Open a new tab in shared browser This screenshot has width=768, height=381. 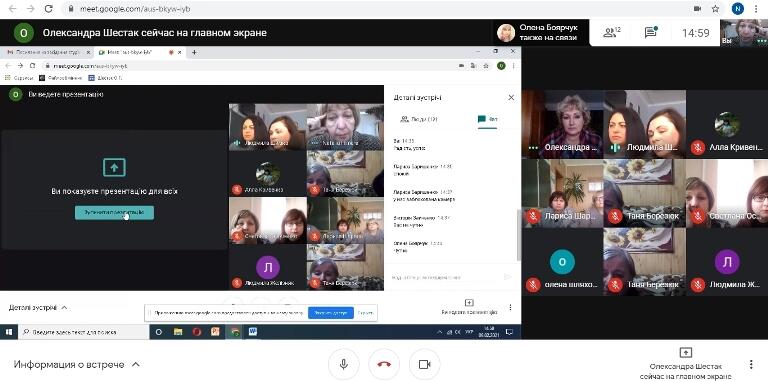194,52
